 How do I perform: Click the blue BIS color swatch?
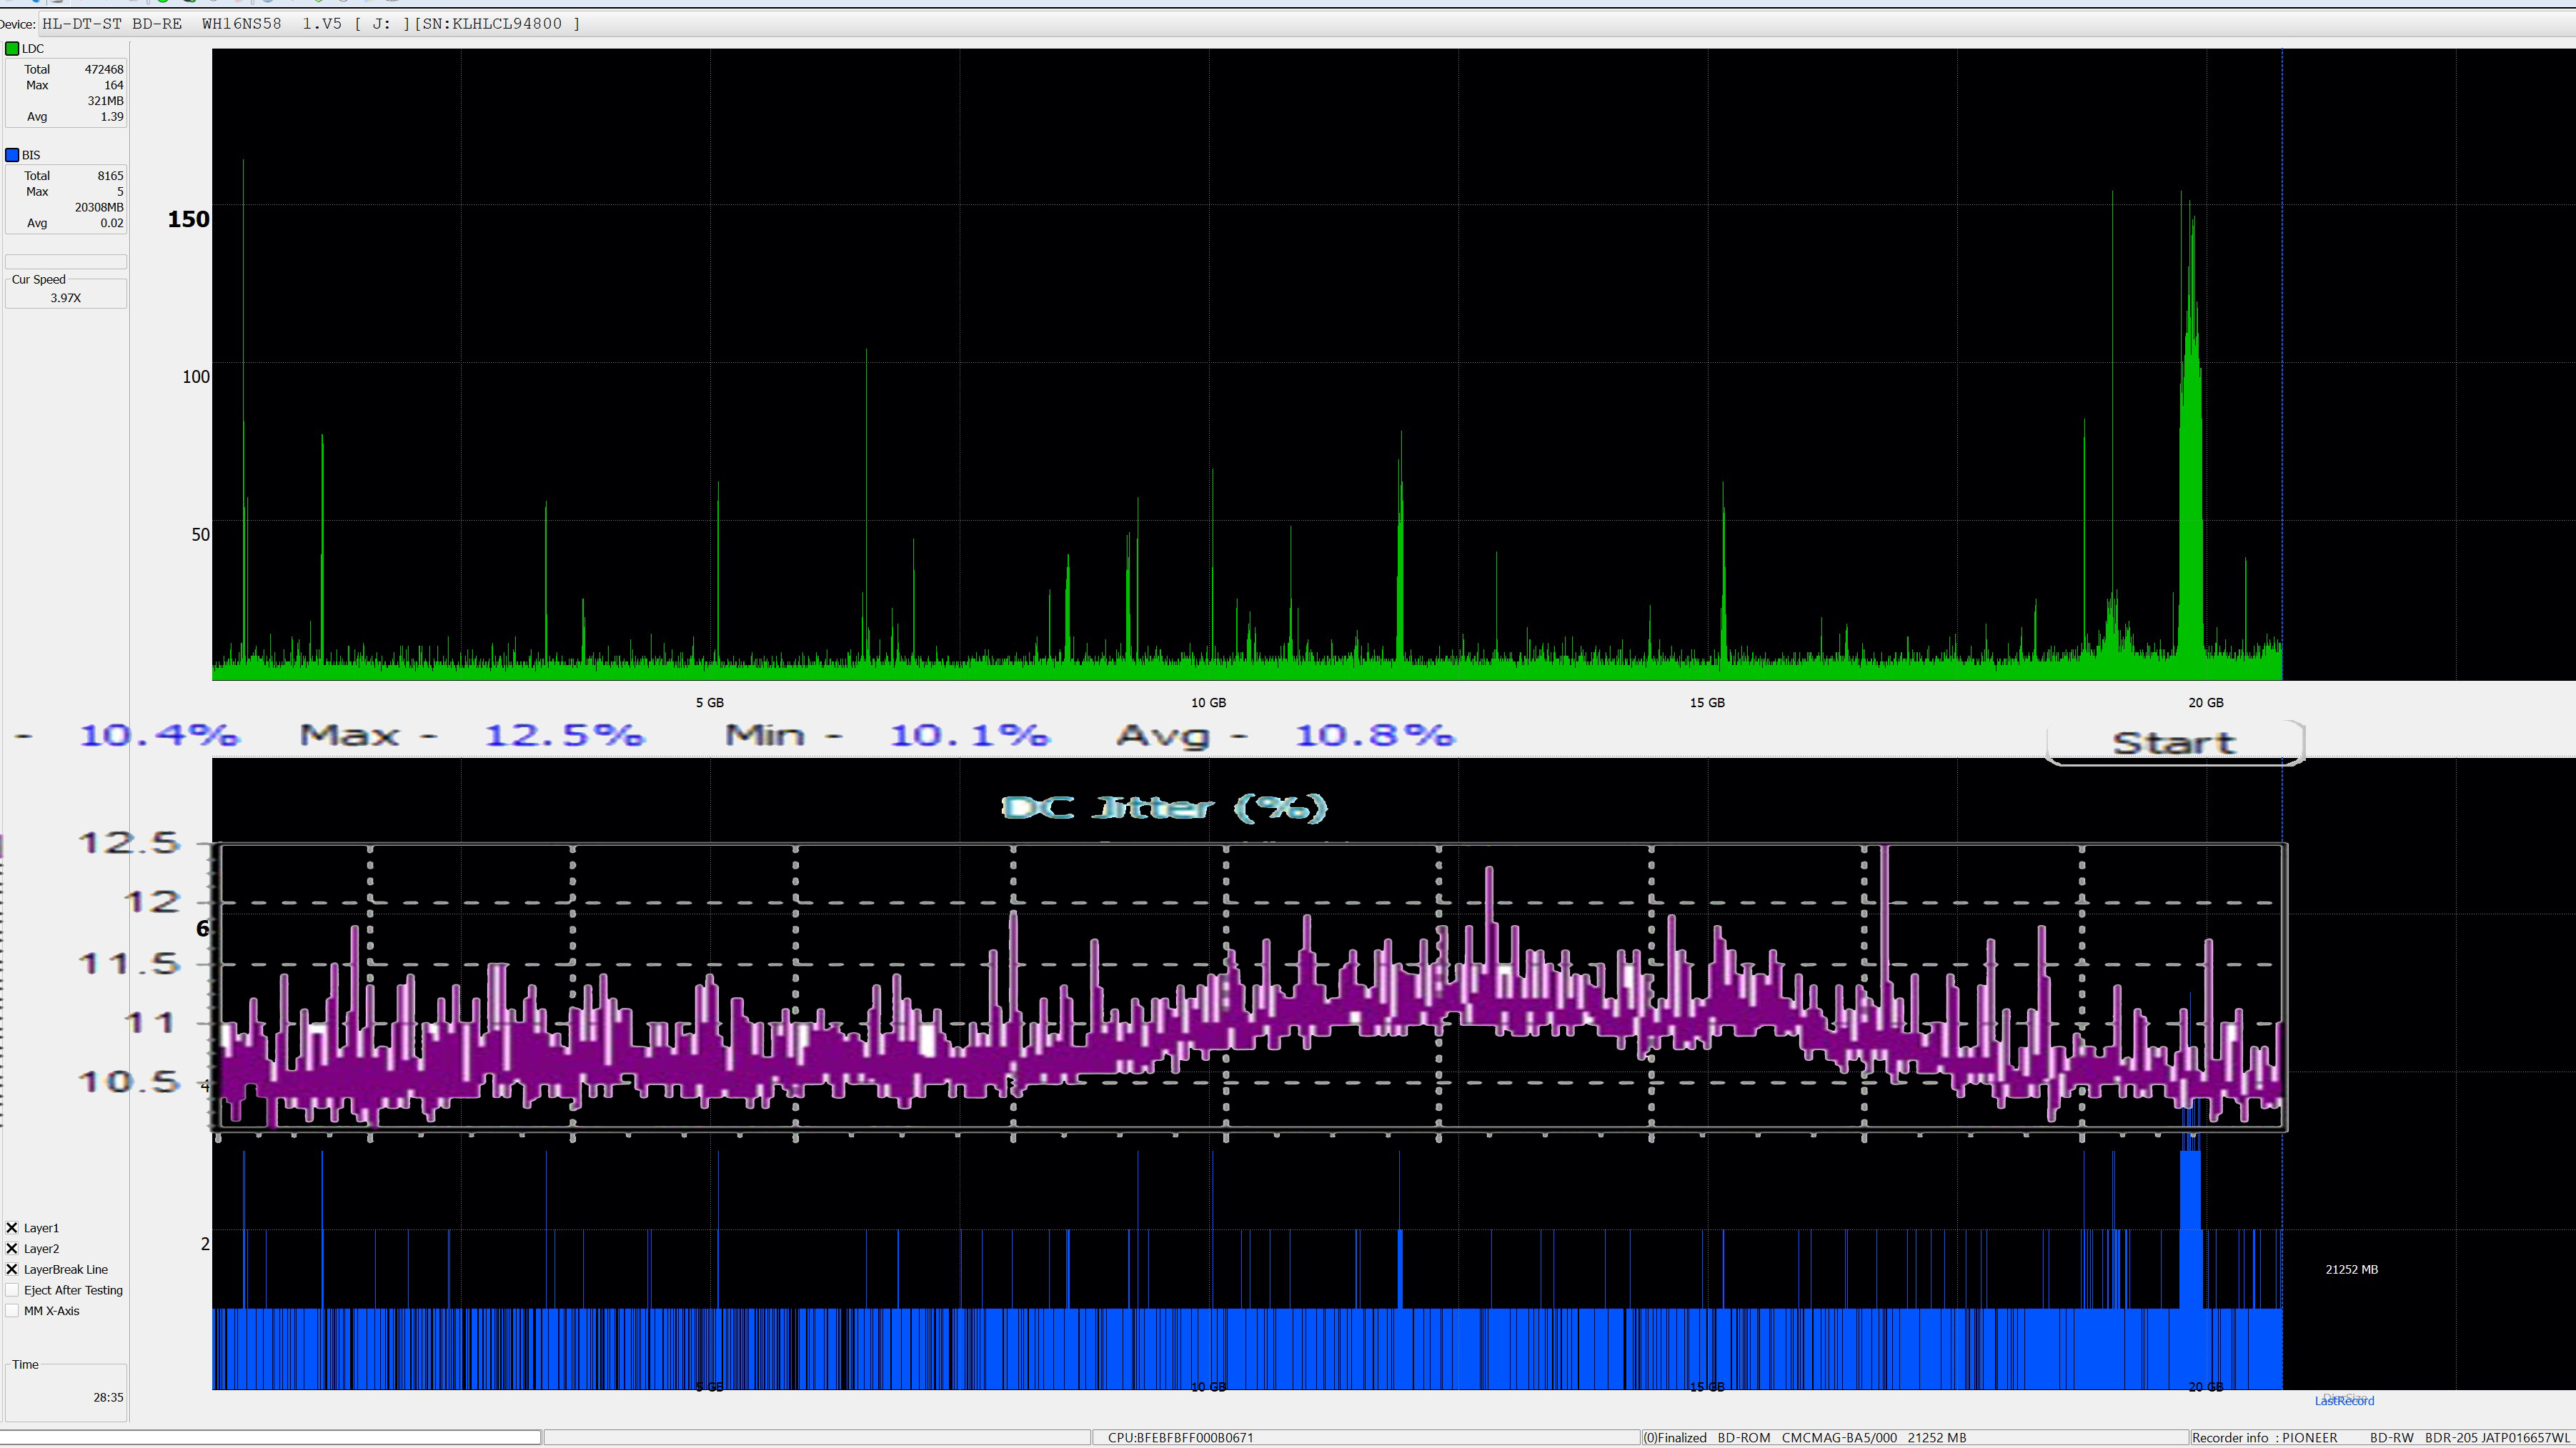tap(12, 155)
